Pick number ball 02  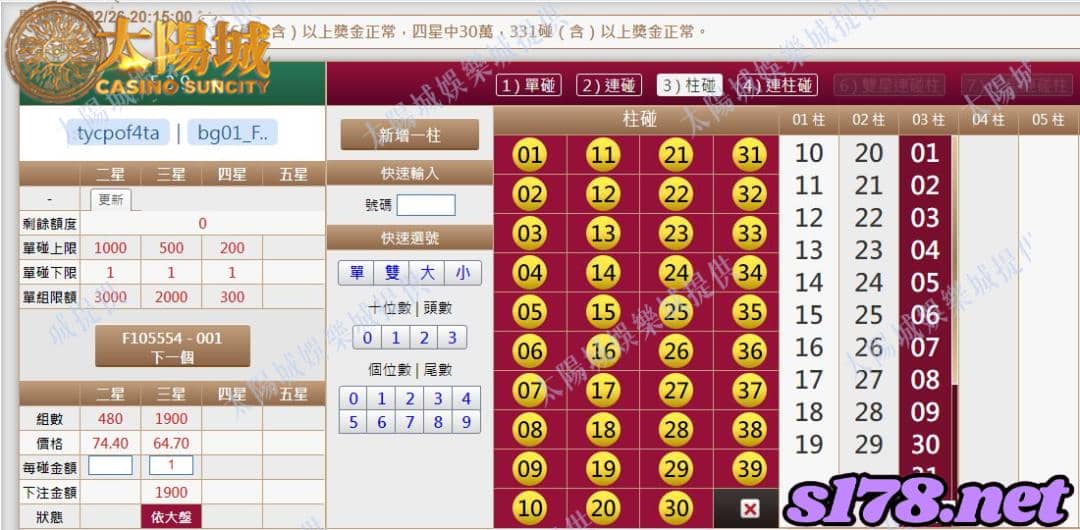530,194
